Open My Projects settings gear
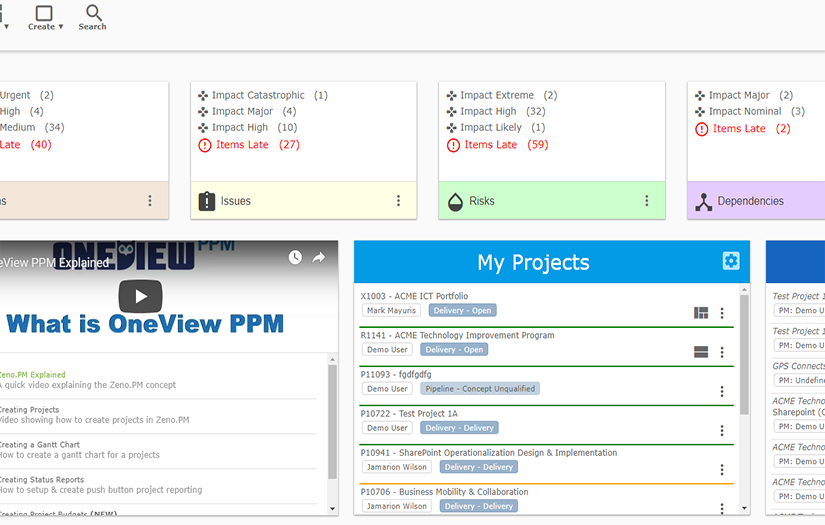The width and height of the screenshot is (825, 525). pos(731,260)
